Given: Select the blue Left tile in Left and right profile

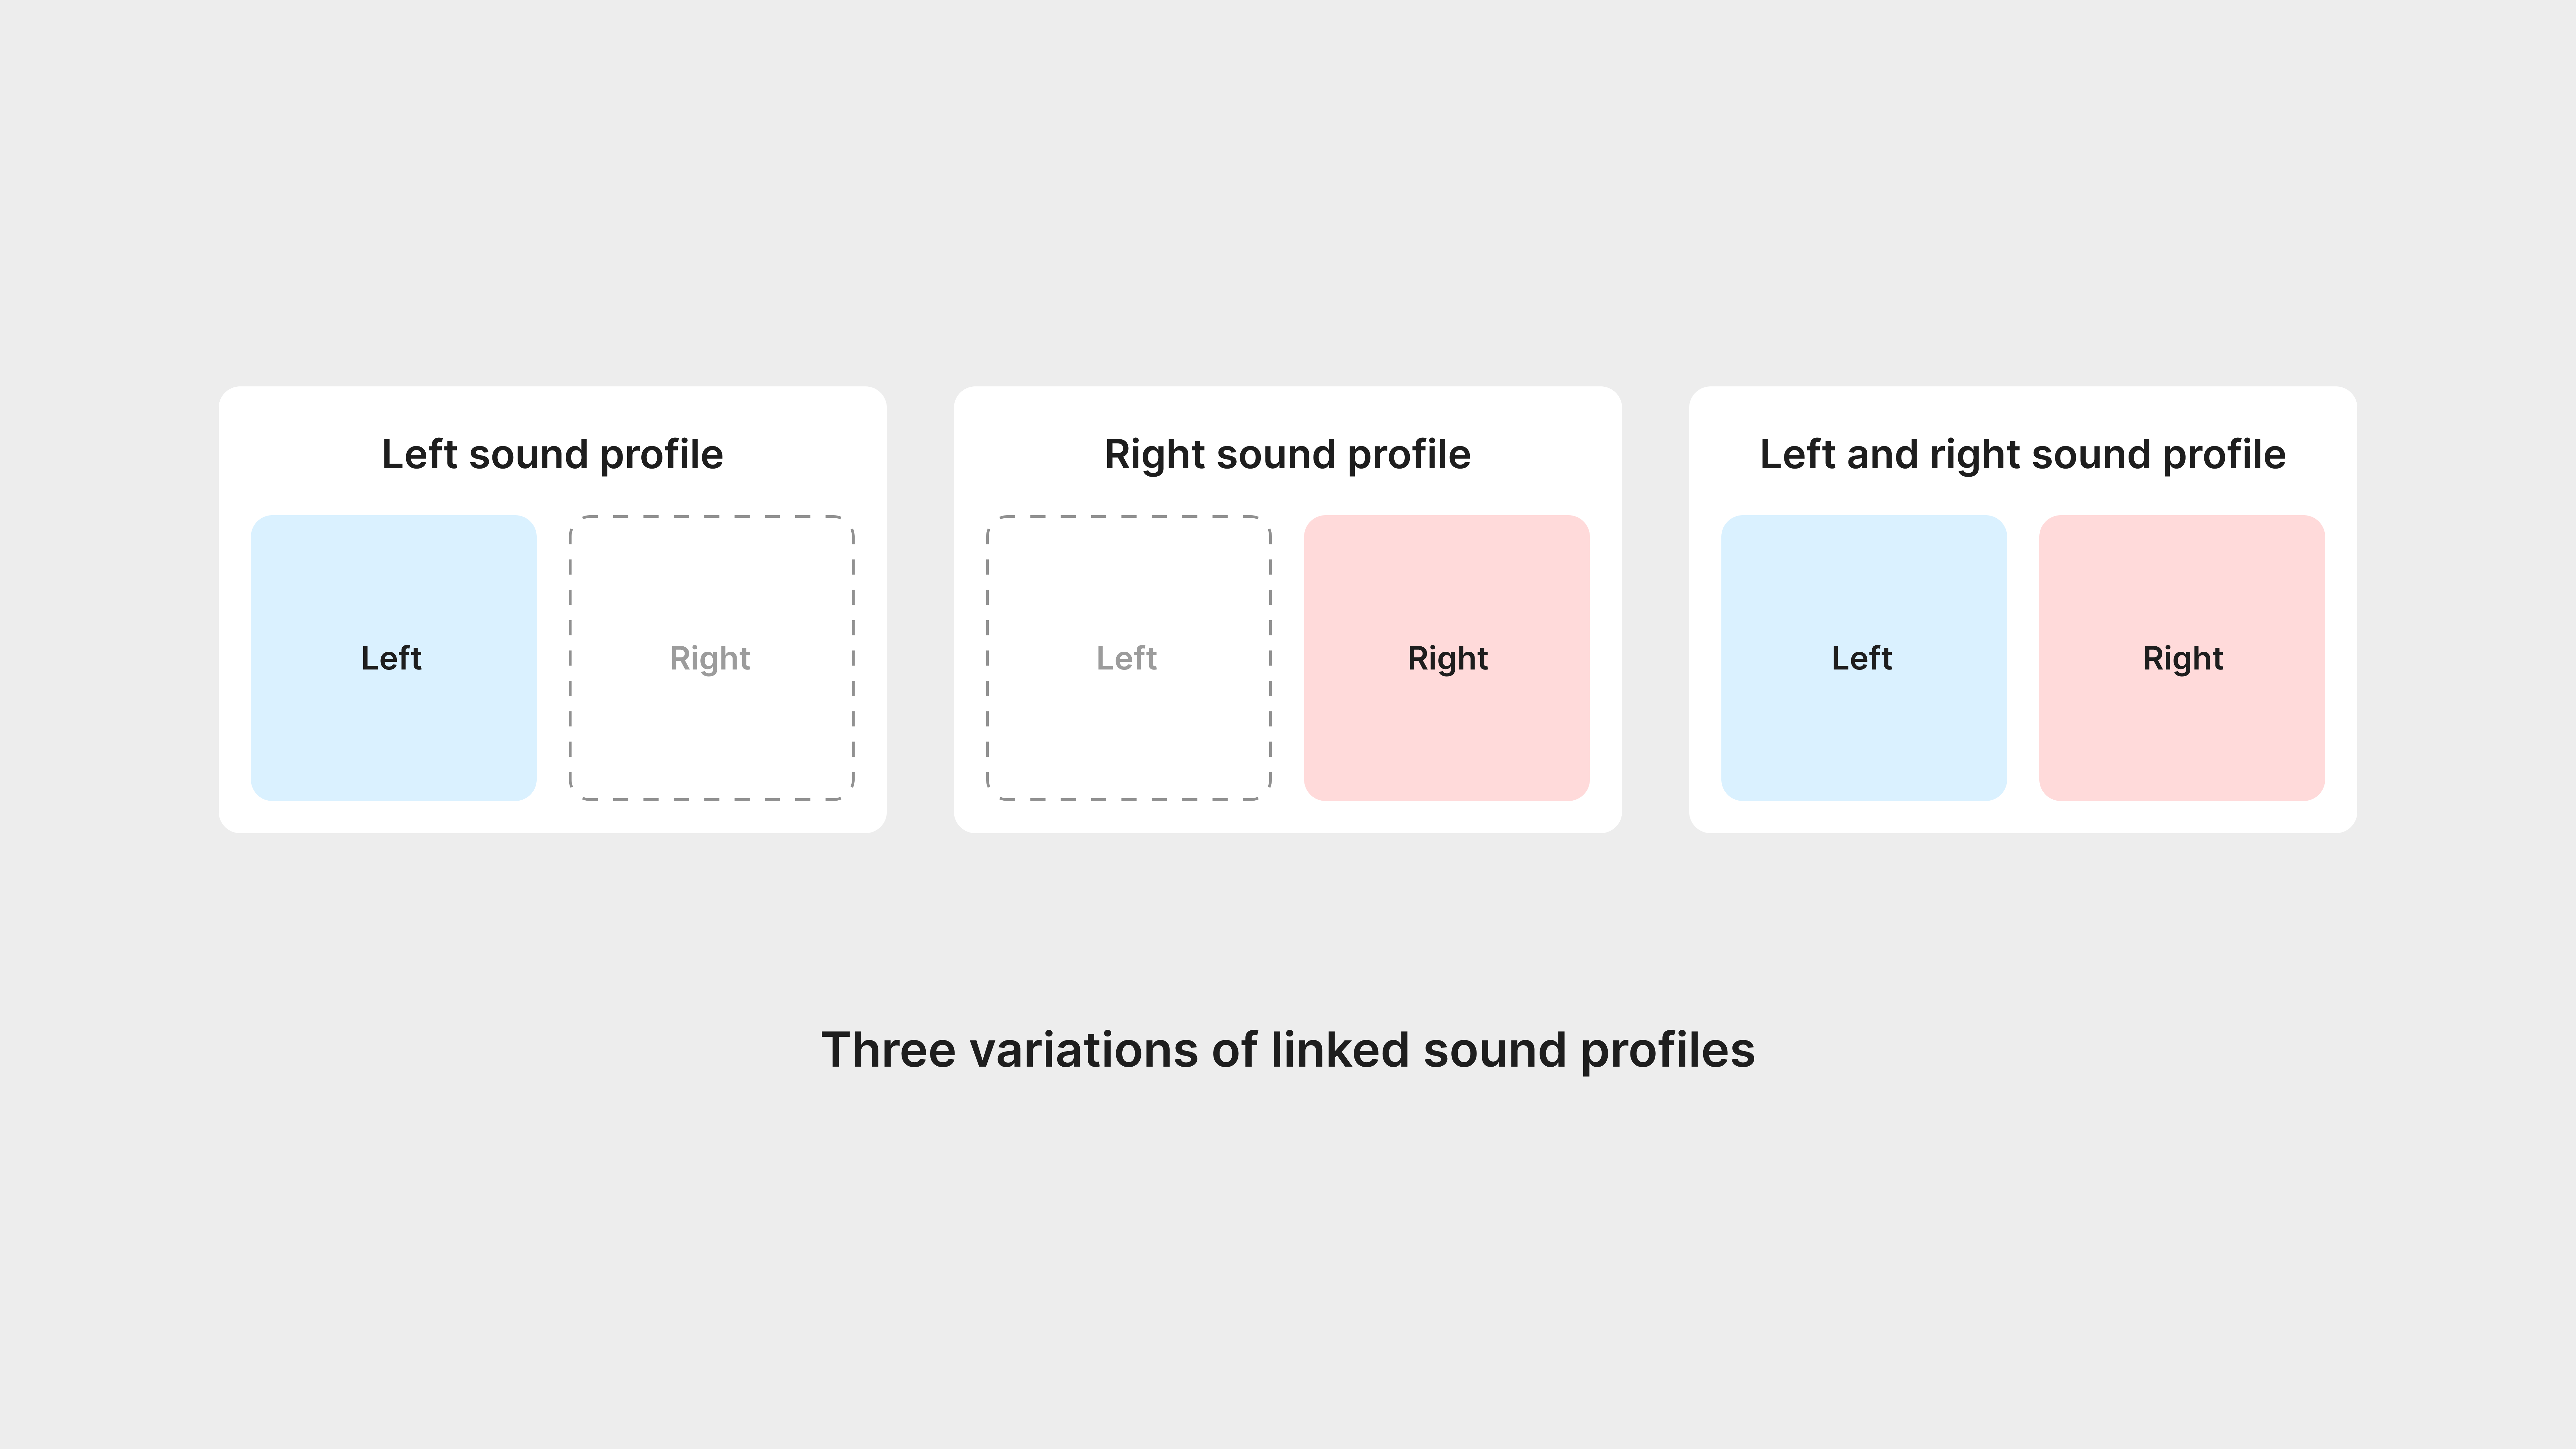Looking at the screenshot, I should (1864, 658).
